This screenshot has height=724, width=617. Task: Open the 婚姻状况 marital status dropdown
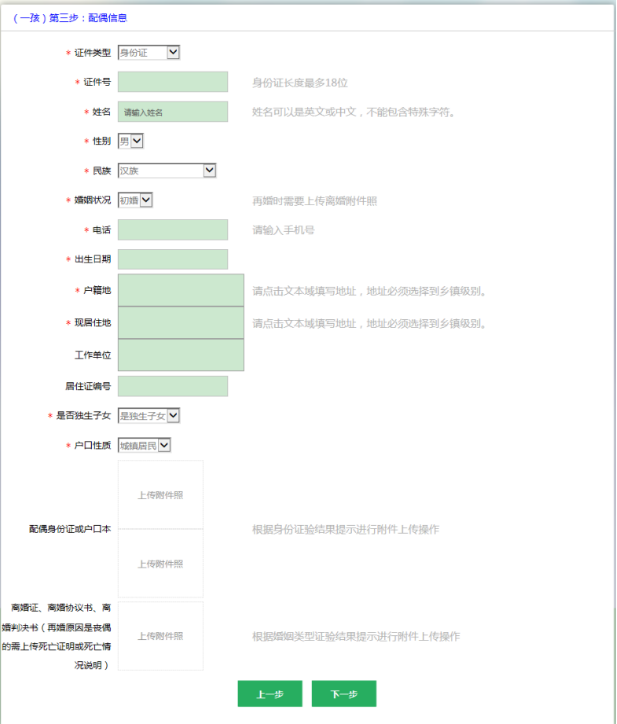coord(135,200)
